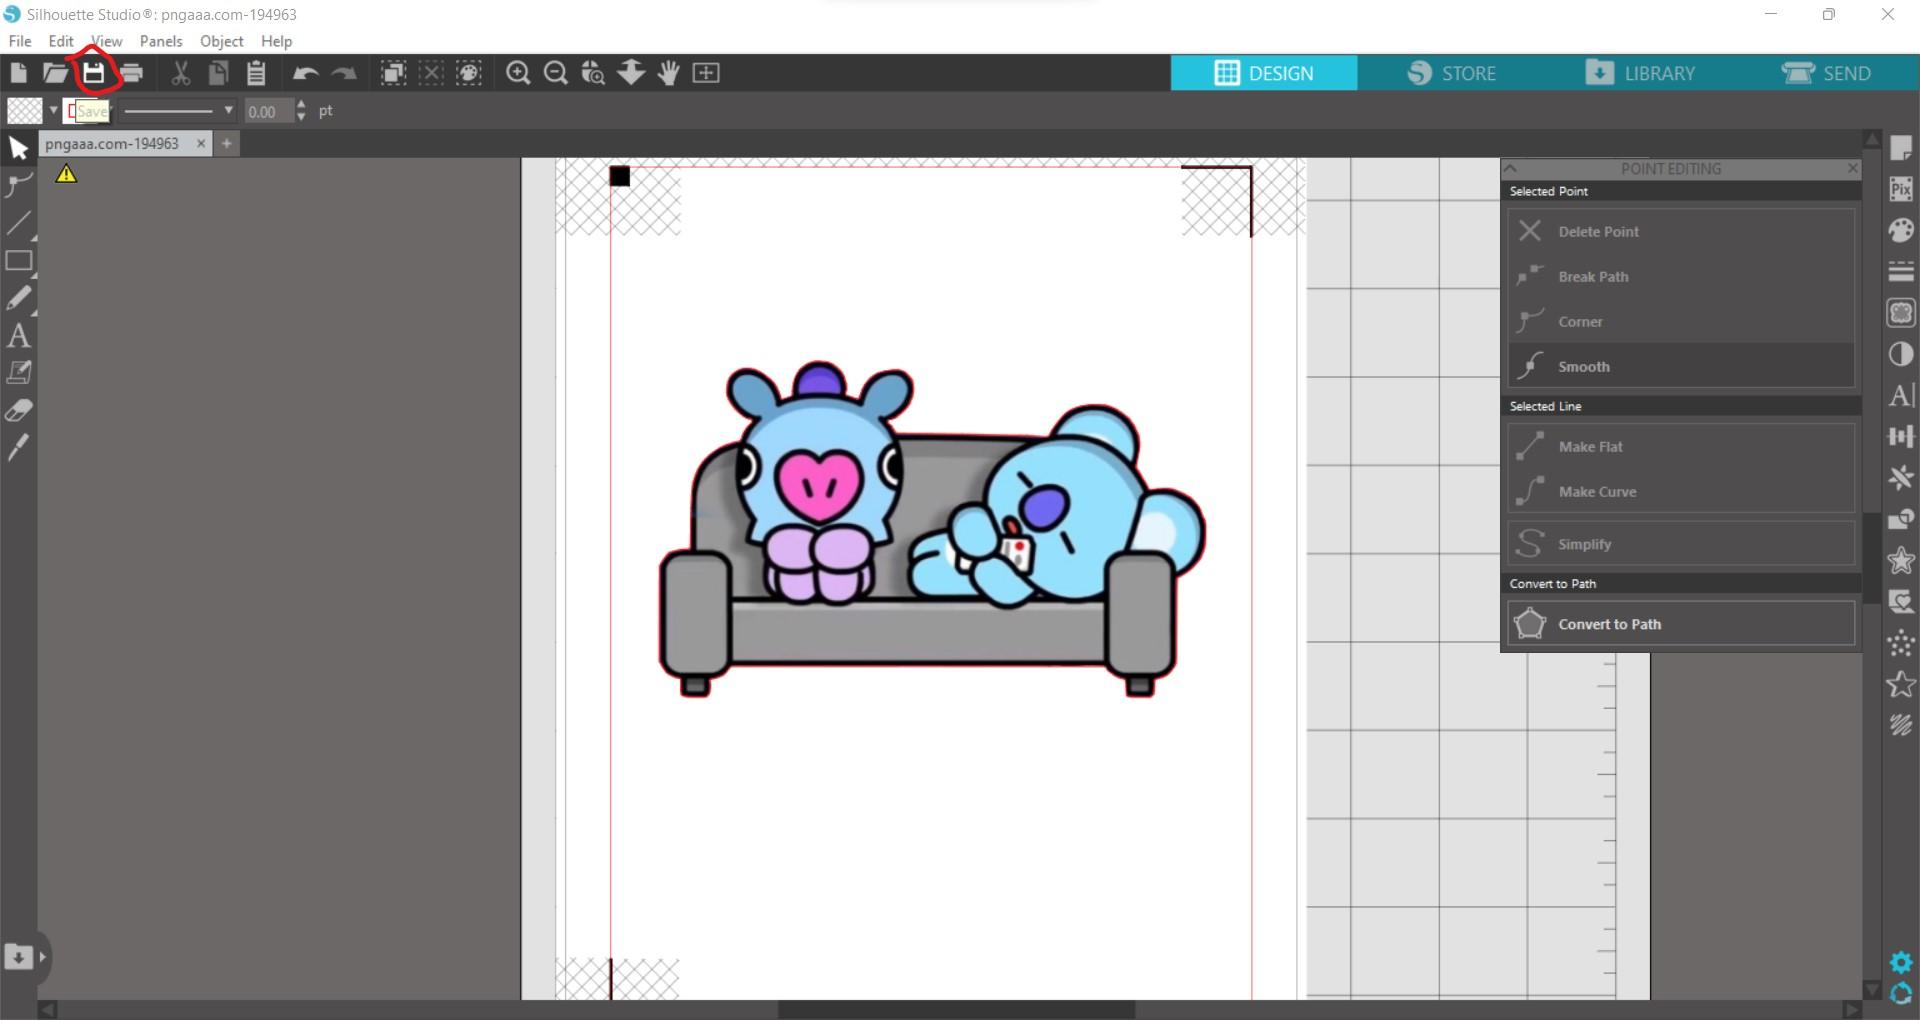Increase line thickness with the stepper arrow

(x=301, y=104)
